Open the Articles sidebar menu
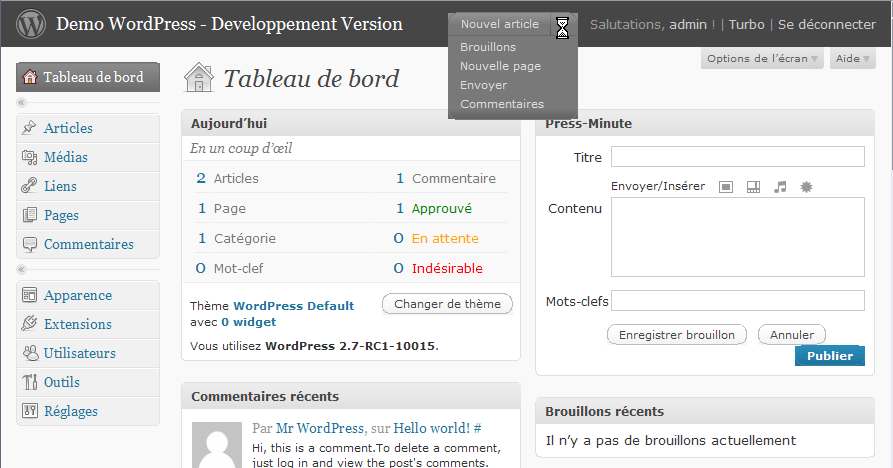Viewport: 893px width, 468px height. [x=88, y=128]
